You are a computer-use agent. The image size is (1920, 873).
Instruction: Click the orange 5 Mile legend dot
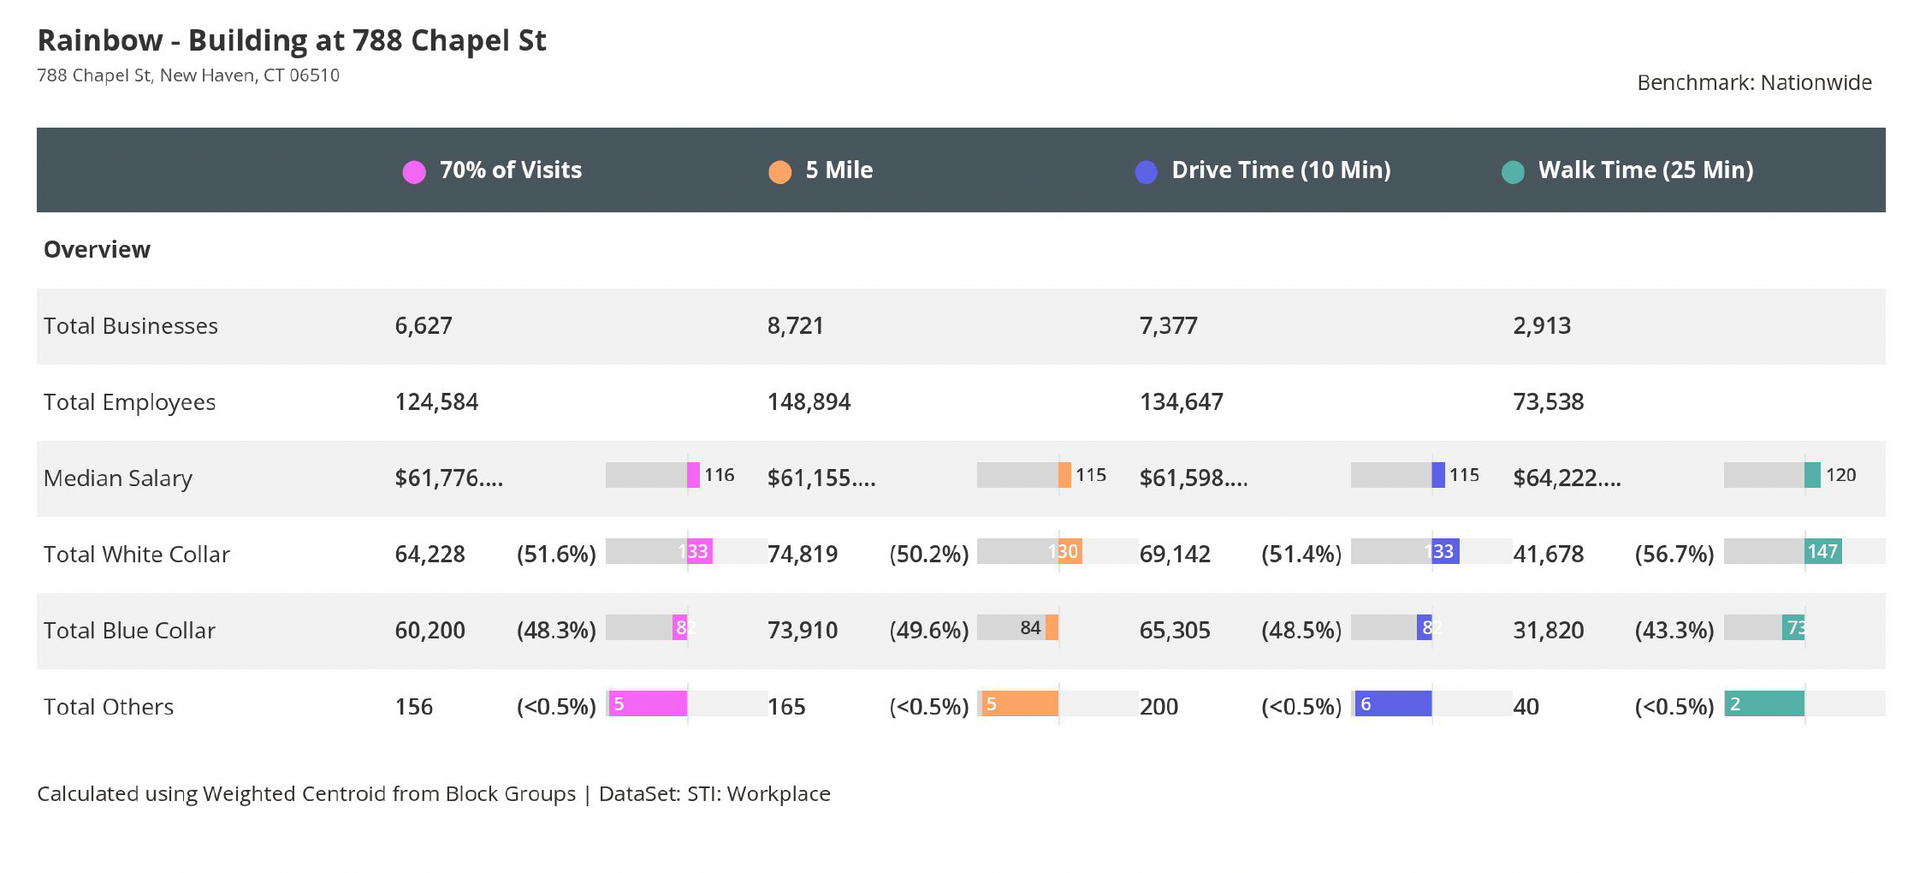pos(780,172)
